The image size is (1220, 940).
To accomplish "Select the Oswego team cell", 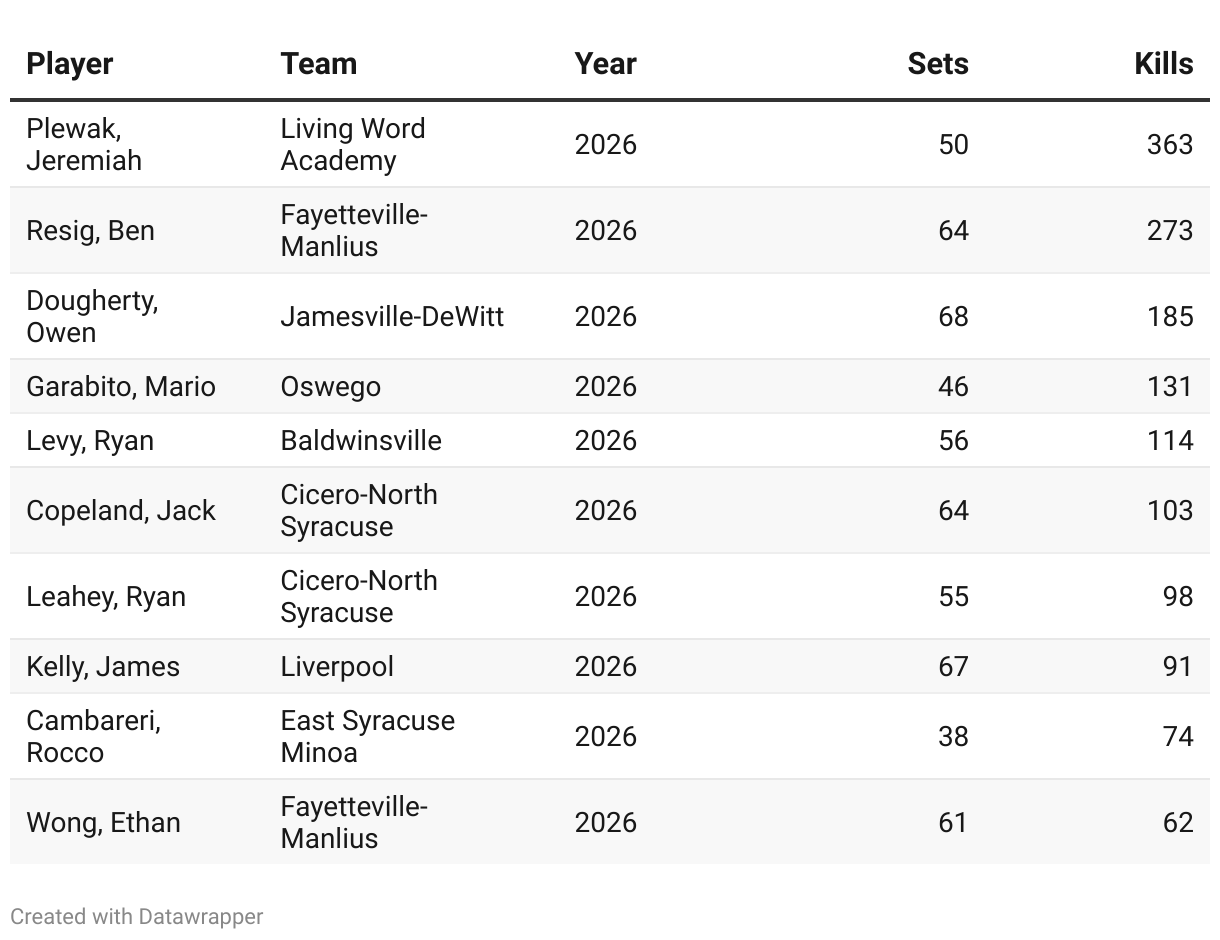I will tap(330, 387).
